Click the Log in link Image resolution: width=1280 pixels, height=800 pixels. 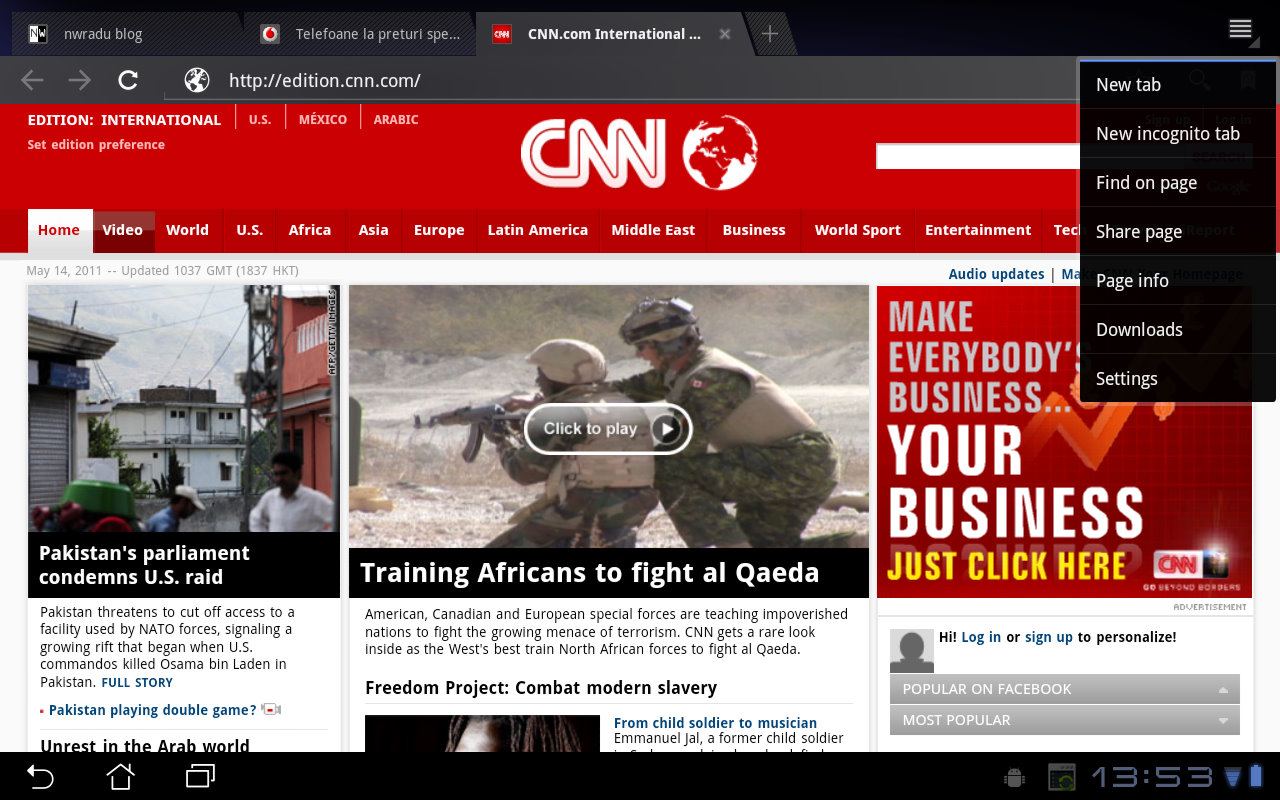[x=981, y=637]
